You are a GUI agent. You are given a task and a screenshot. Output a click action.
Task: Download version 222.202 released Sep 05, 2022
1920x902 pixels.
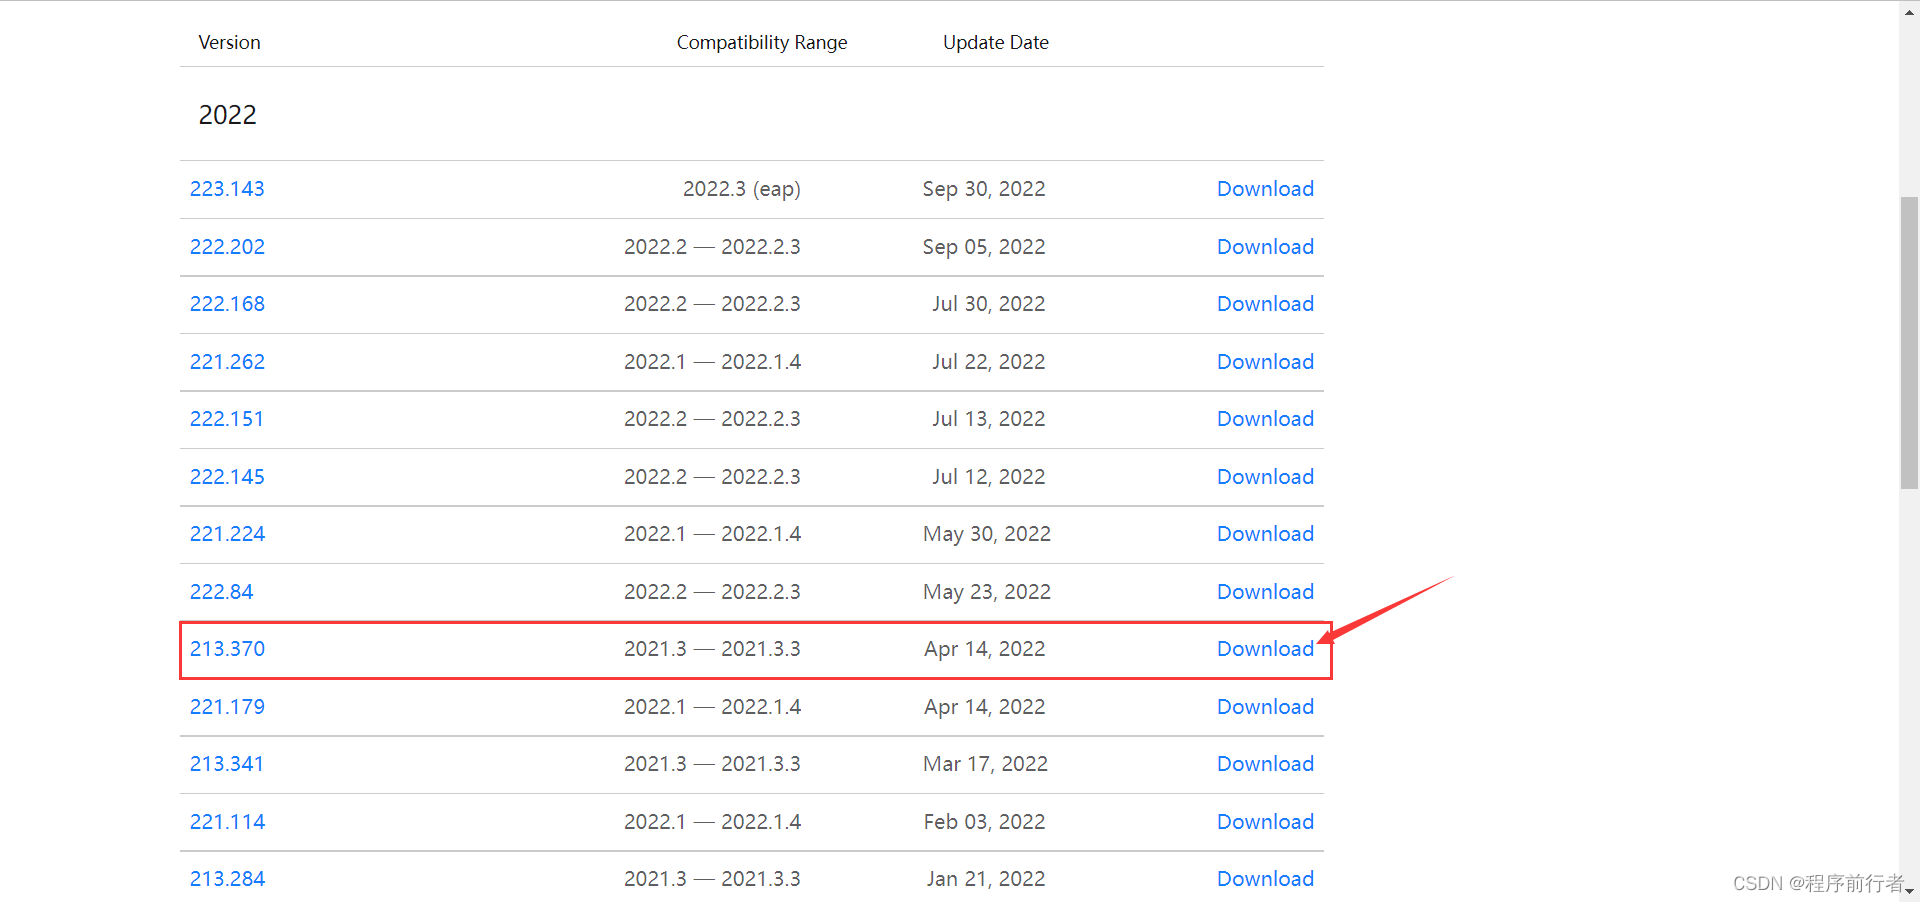(x=1265, y=247)
